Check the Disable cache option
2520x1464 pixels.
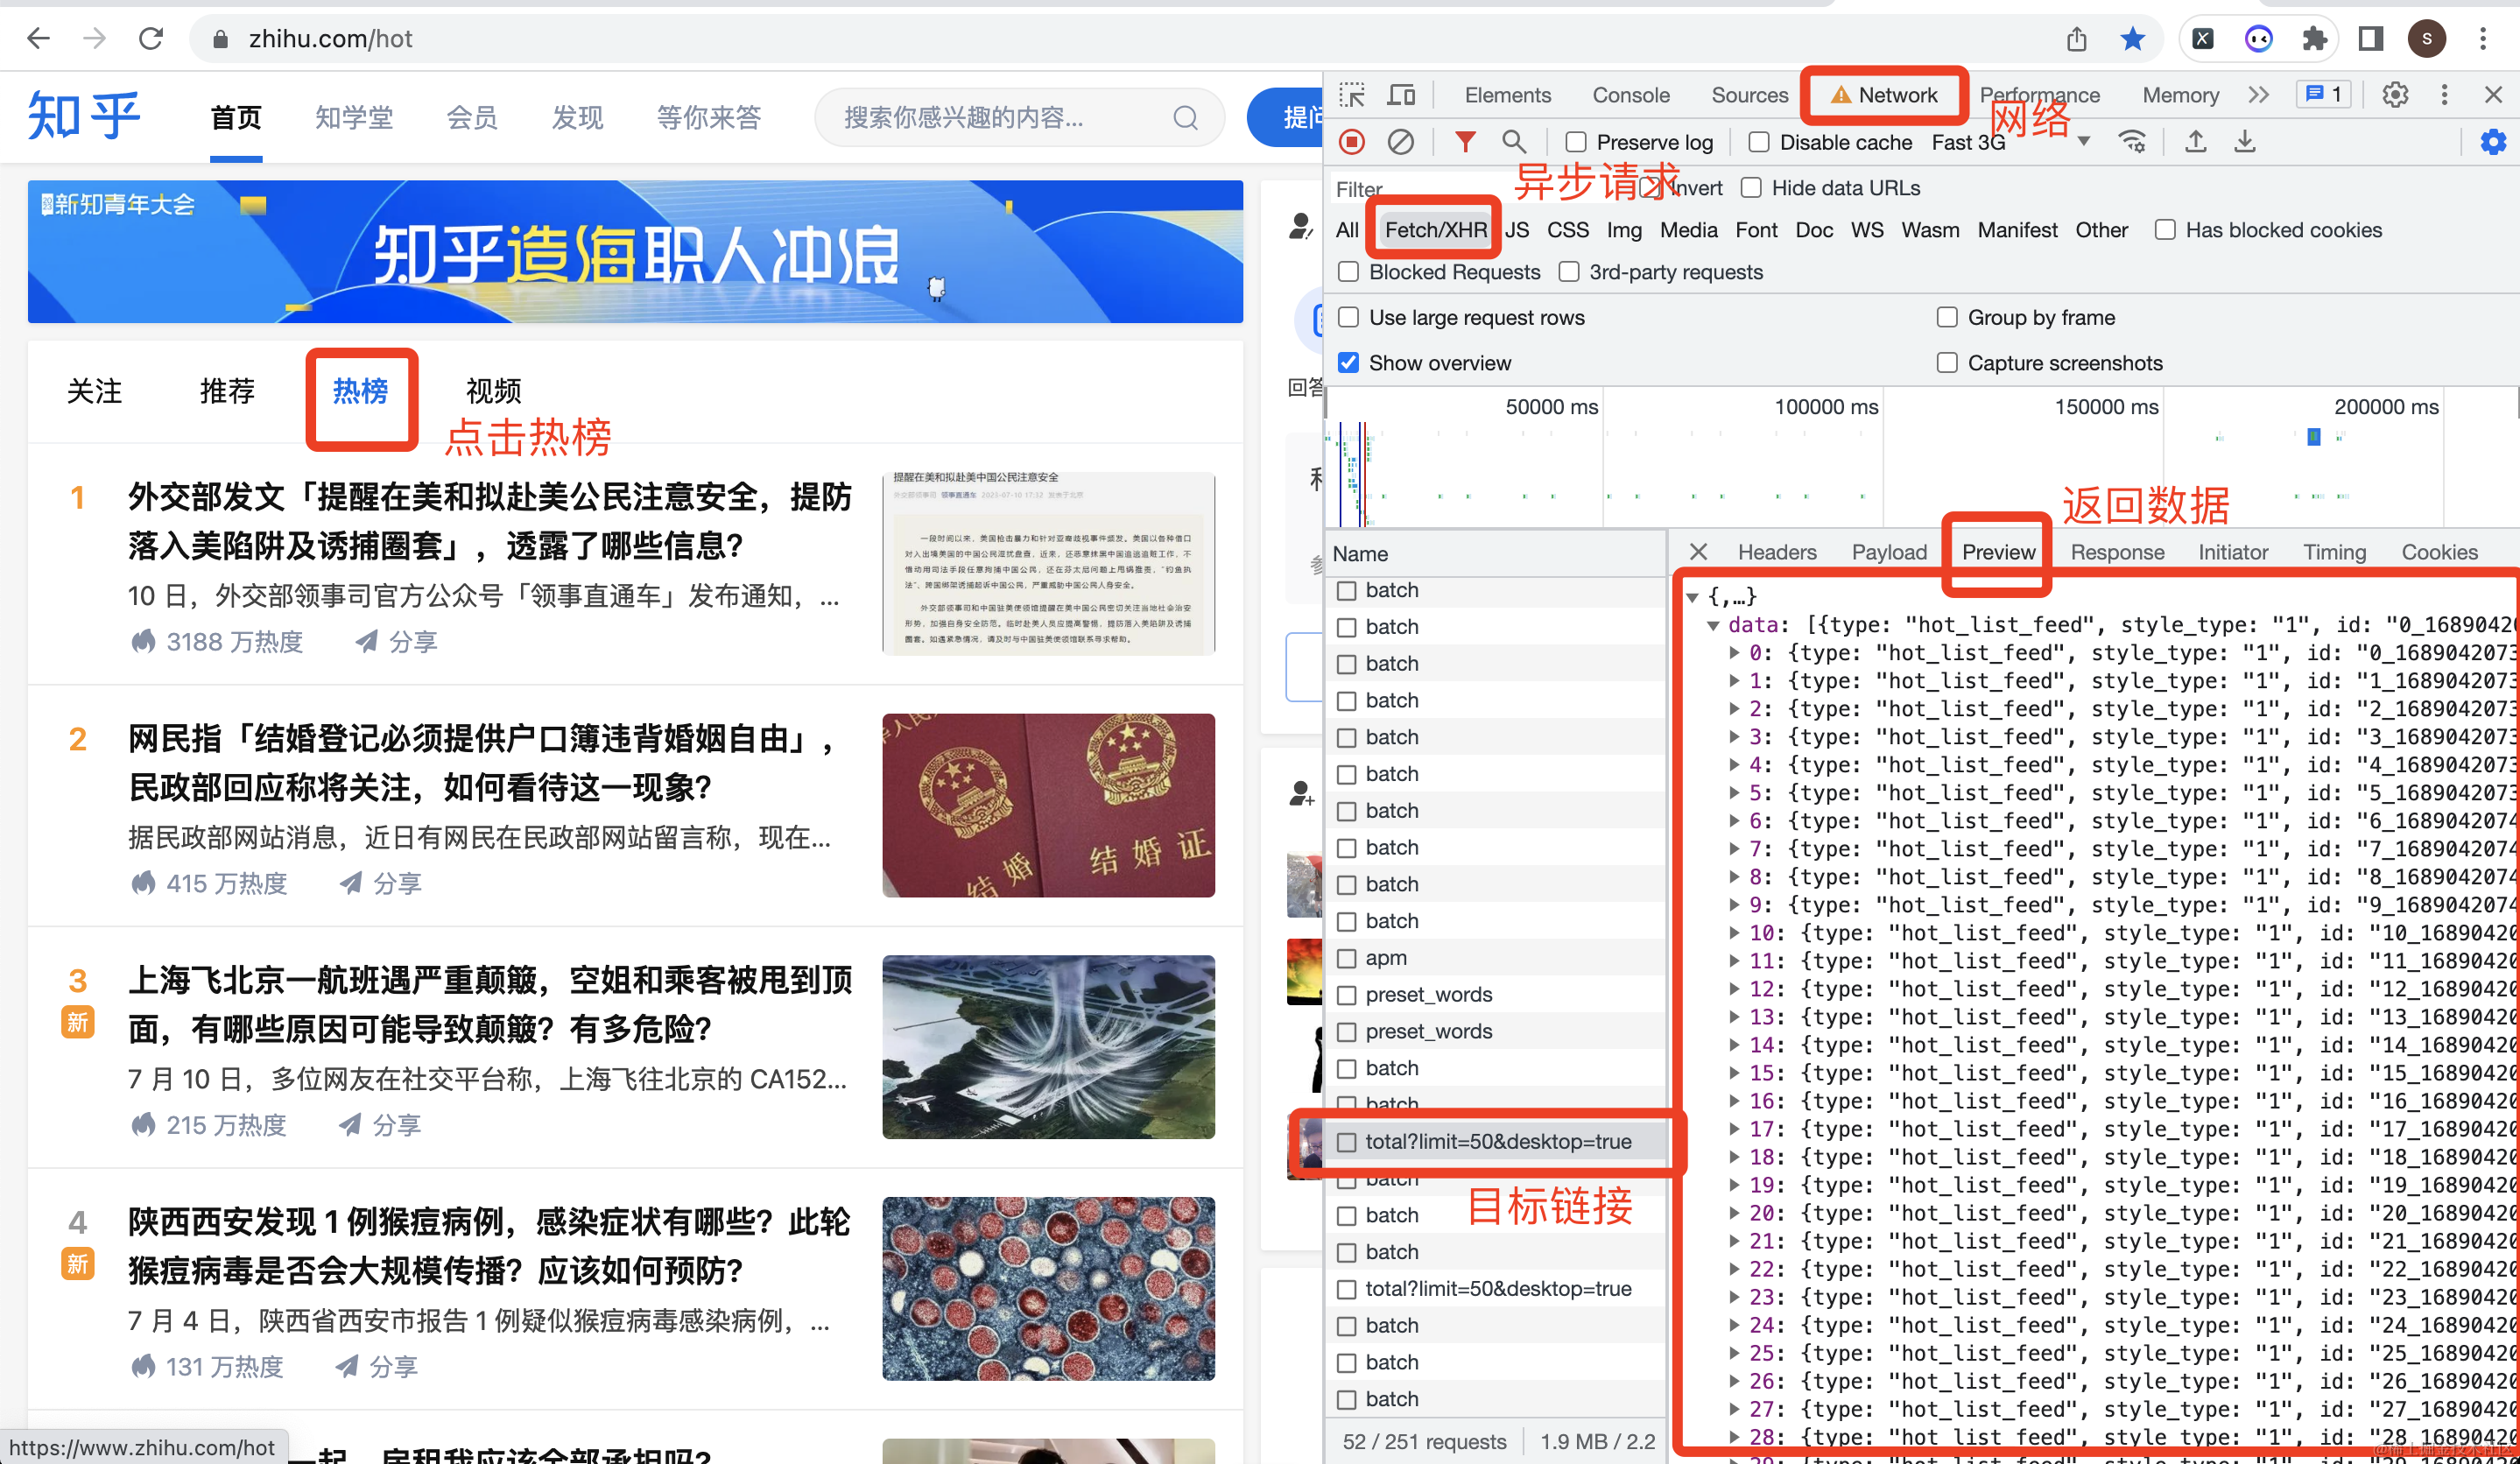click(x=1759, y=142)
